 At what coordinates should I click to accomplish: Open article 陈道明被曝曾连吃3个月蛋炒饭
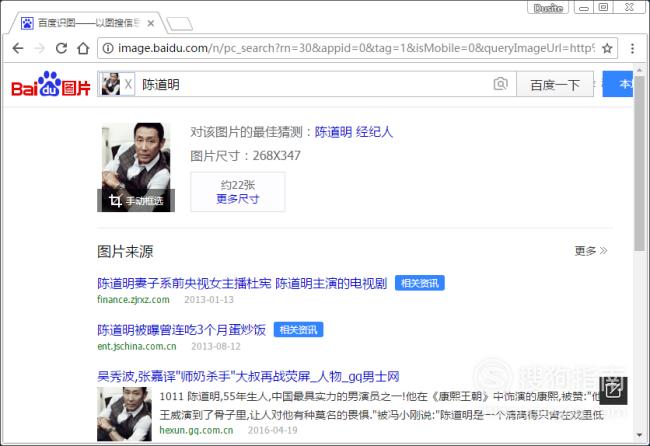coord(182,330)
